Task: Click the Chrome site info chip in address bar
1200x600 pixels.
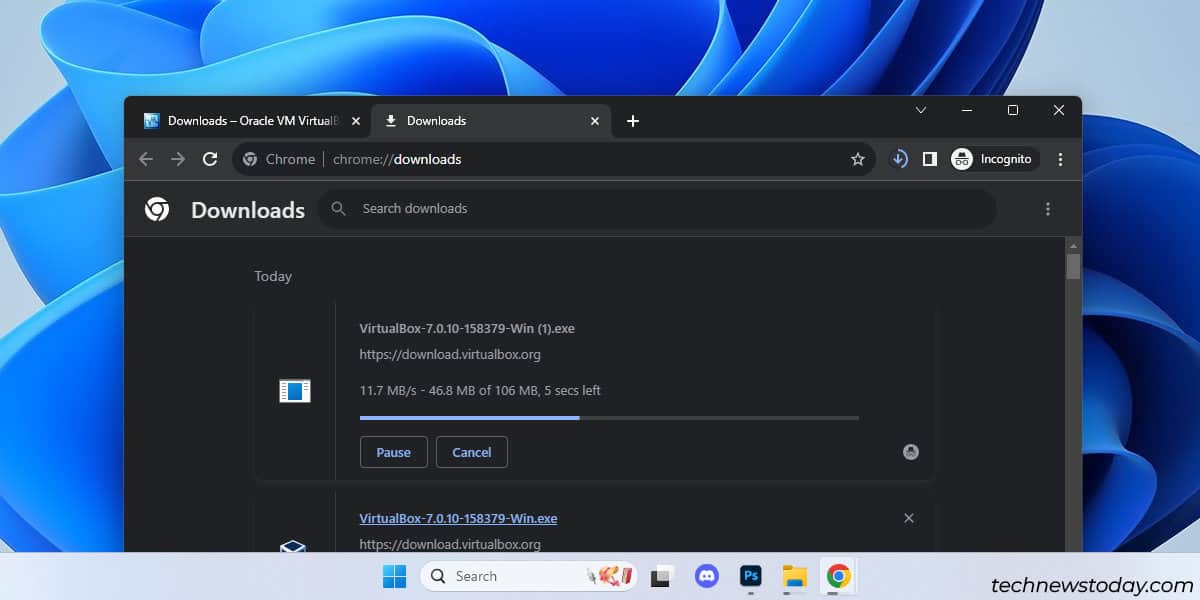Action: pyautogui.click(x=279, y=159)
